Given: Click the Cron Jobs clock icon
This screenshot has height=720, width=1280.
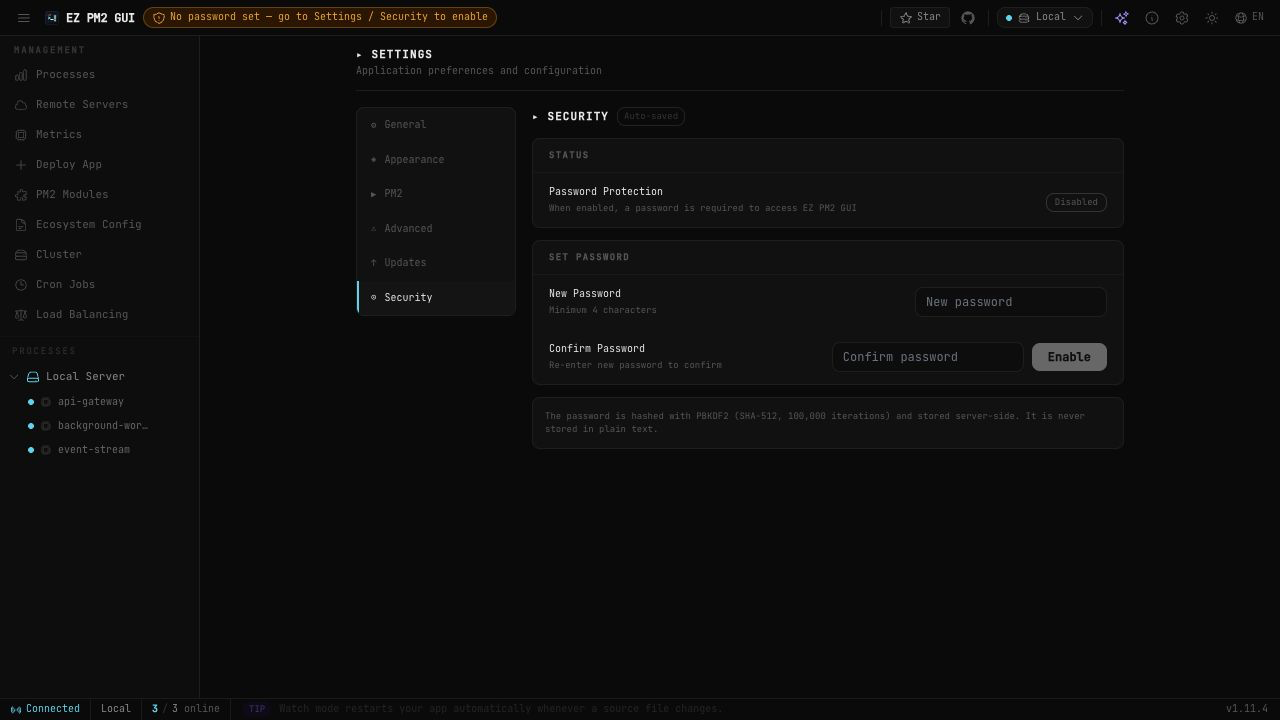Looking at the screenshot, I should point(21,285).
